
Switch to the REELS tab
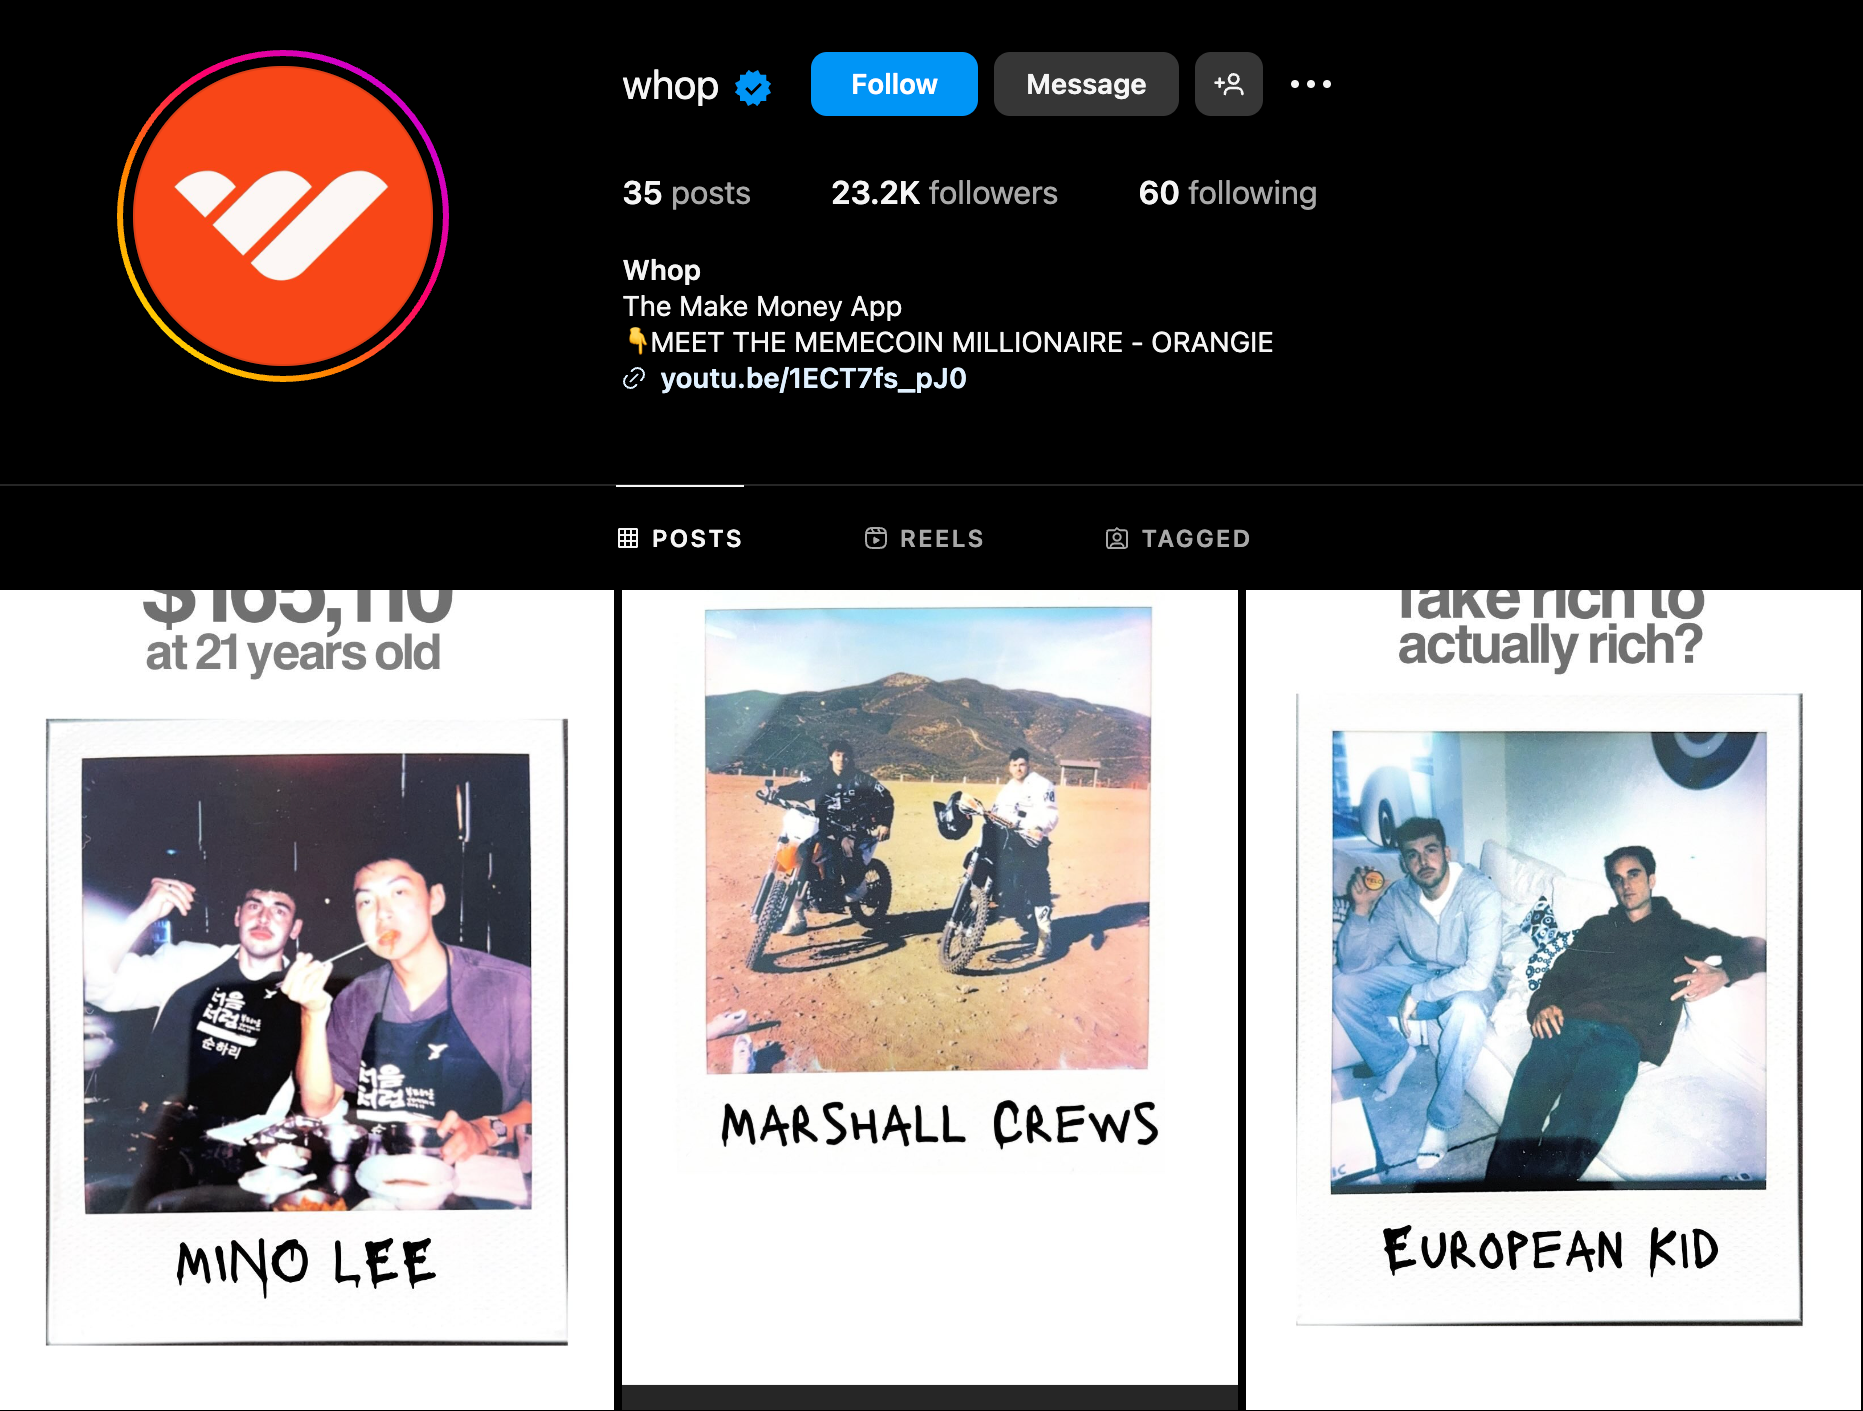coord(925,538)
